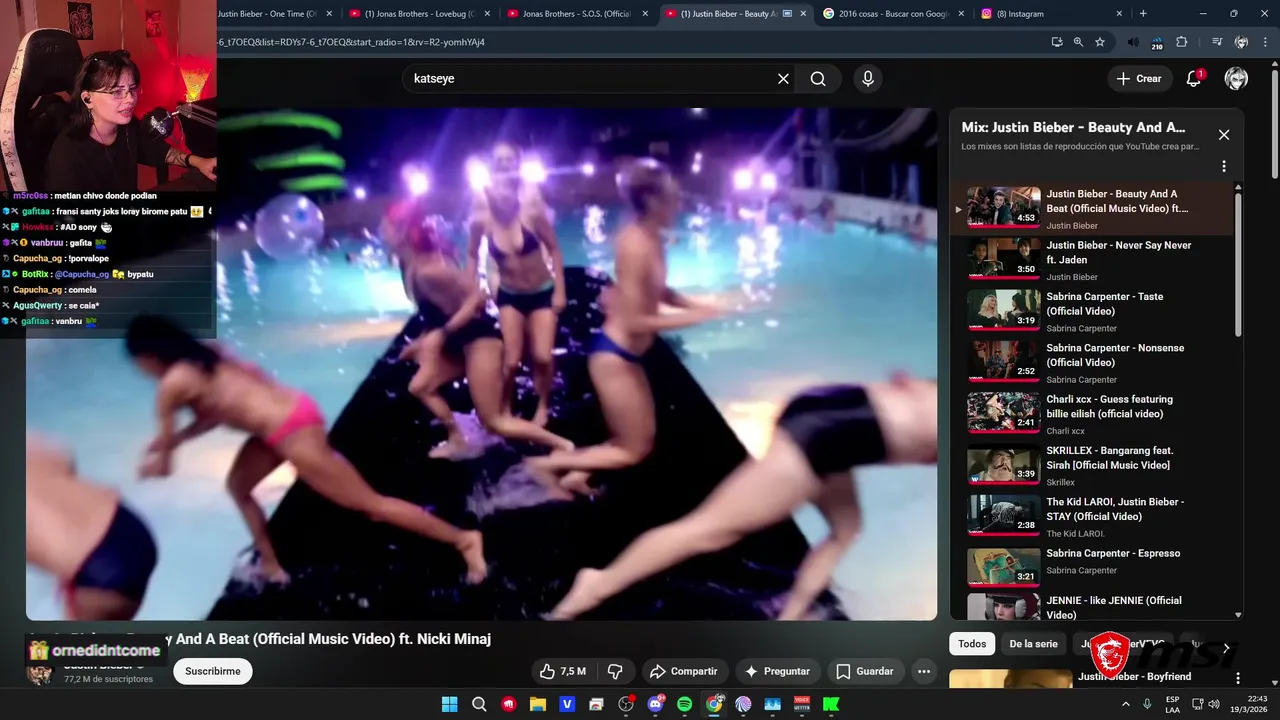Play JENNIE - like JENNIE from the mix

coord(1092,606)
